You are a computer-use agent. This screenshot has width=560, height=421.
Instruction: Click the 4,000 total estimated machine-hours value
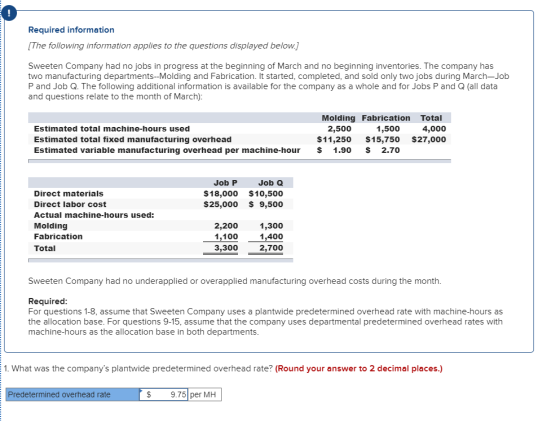click(x=434, y=129)
